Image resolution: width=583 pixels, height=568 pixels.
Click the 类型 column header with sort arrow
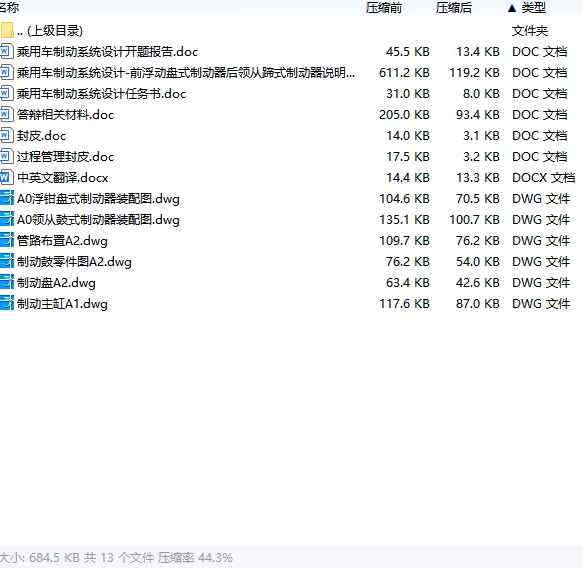click(x=526, y=7)
